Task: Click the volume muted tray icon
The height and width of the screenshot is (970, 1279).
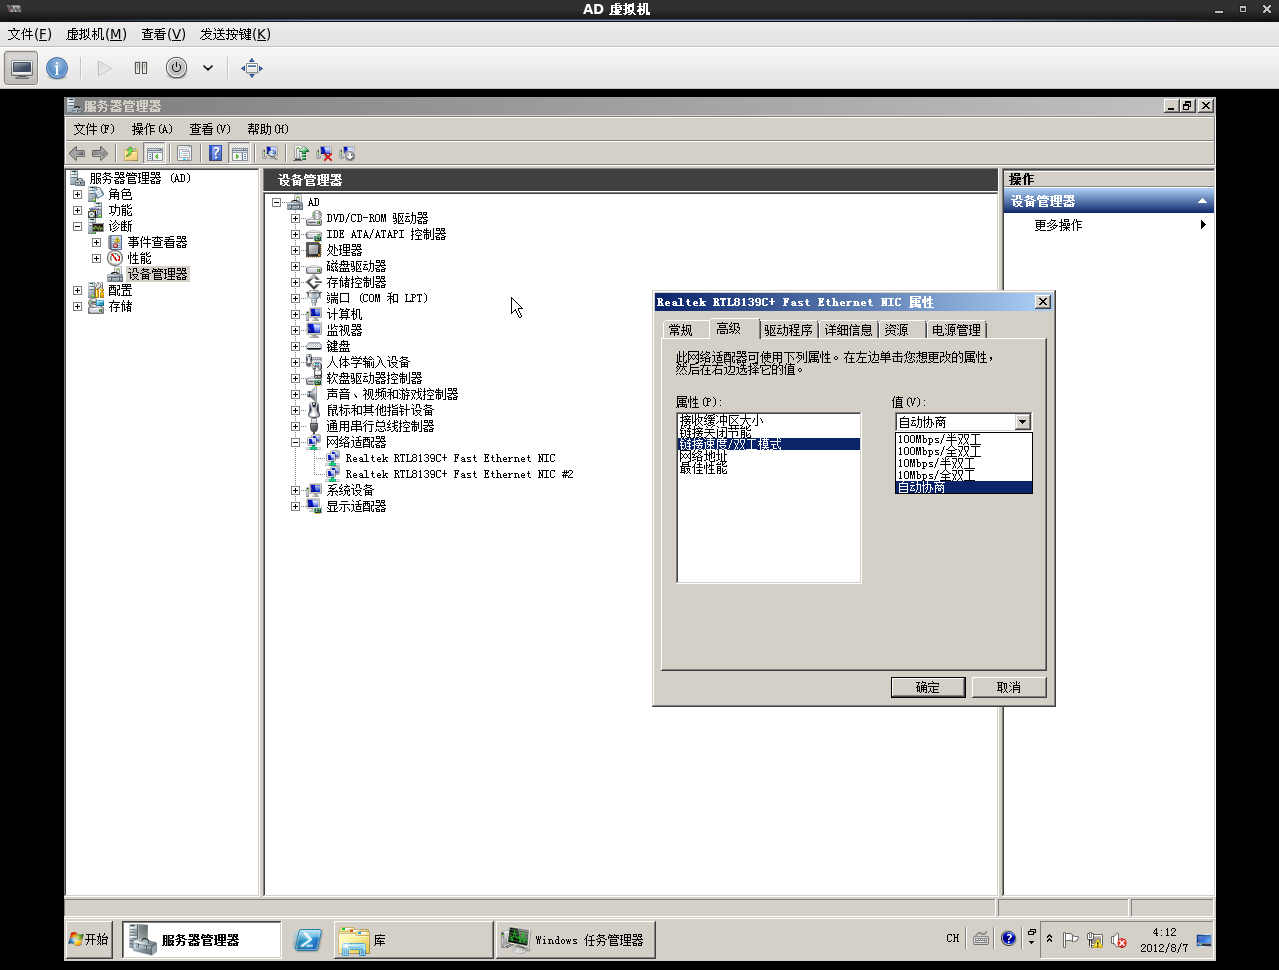Action: 1119,940
